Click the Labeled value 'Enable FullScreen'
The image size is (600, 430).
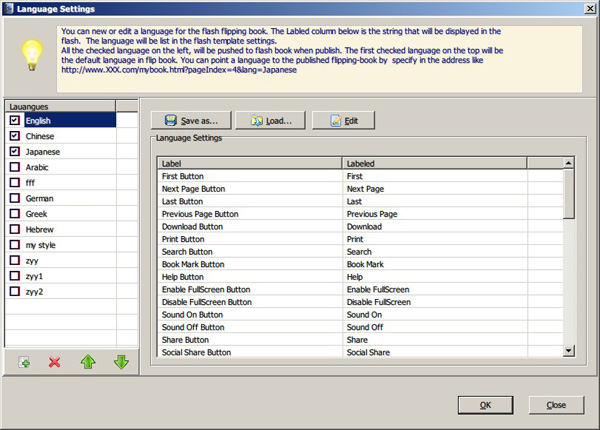pos(378,290)
